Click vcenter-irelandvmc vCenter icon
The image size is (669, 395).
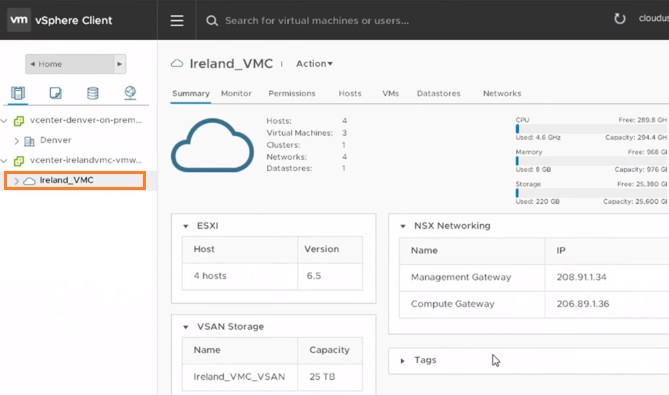pyautogui.click(x=19, y=161)
